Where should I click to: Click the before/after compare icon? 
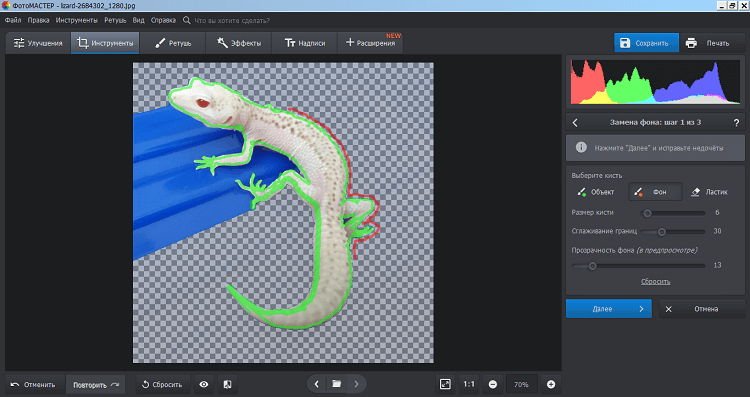pos(228,384)
